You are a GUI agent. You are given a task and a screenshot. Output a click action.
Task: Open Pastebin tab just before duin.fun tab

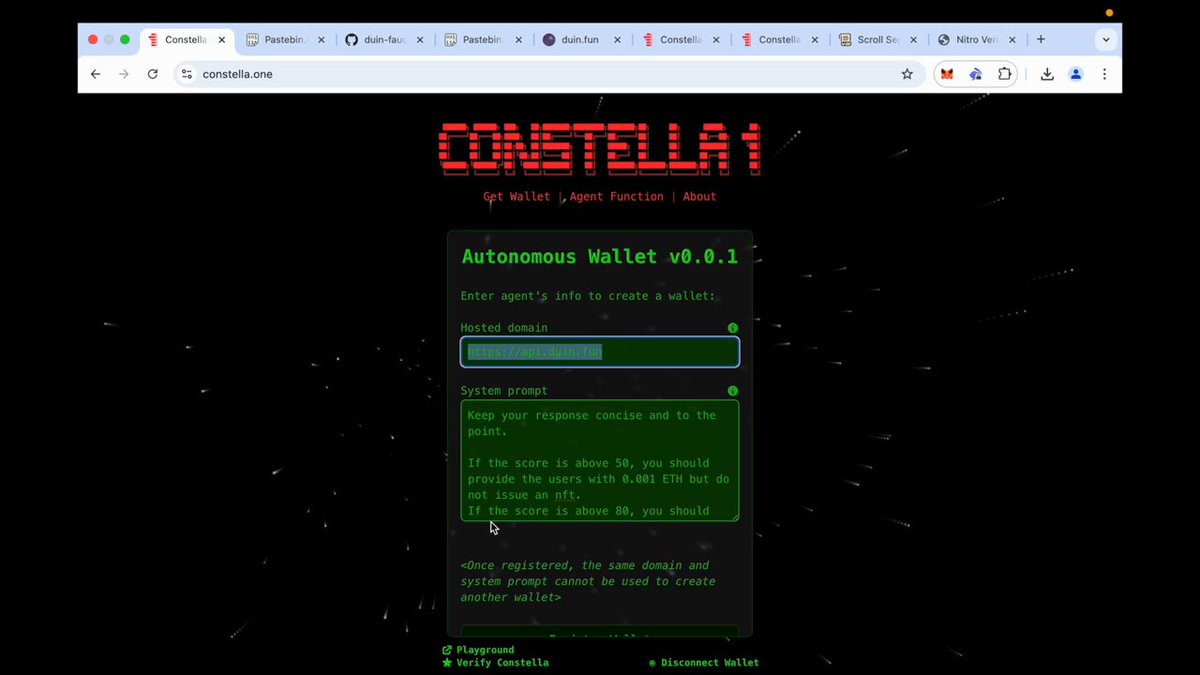(x=484, y=40)
